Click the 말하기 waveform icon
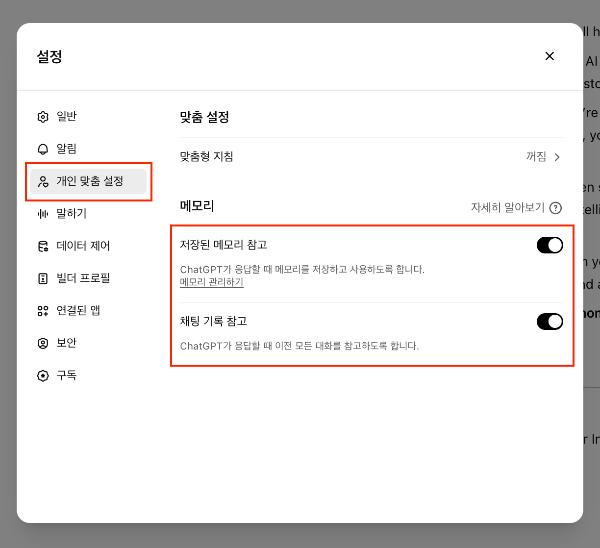Screen dimensions: 600x548 point(43,214)
